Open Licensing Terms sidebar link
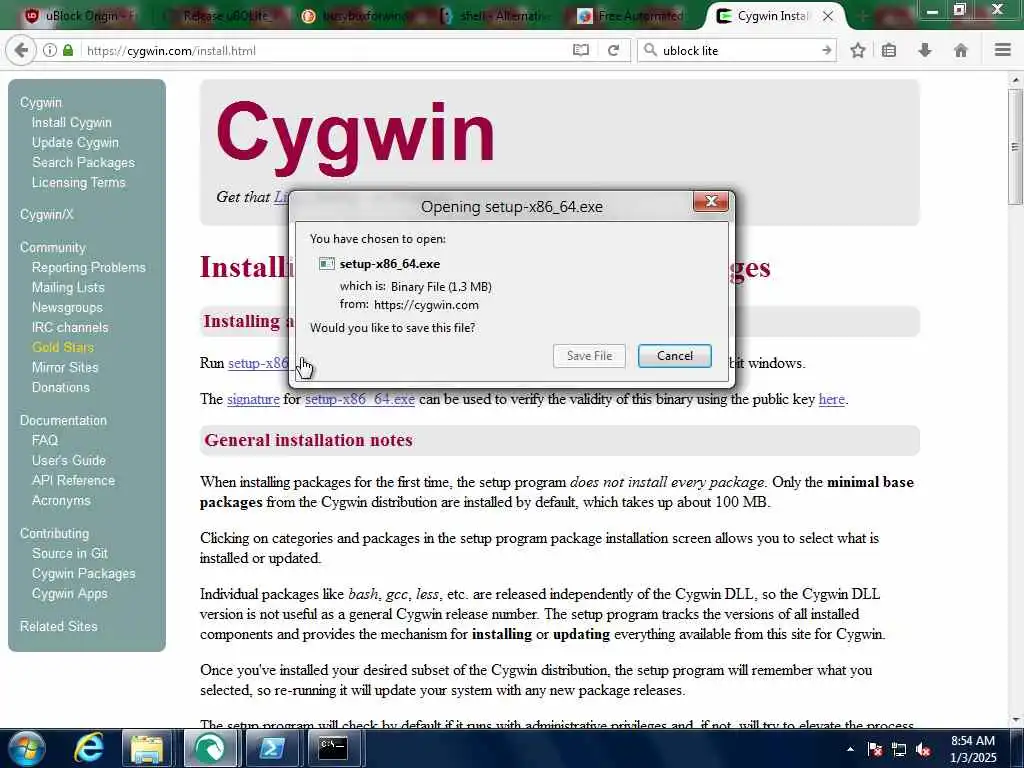The width and height of the screenshot is (1024, 768). (x=78, y=182)
